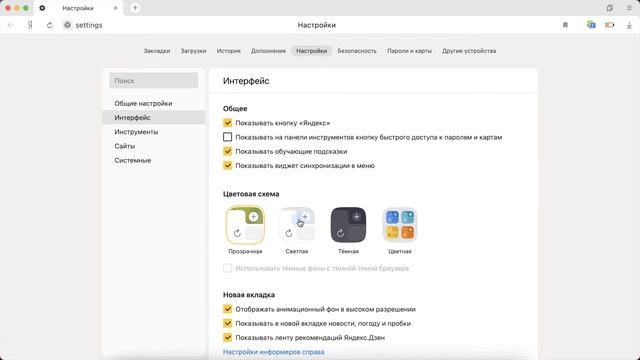
Task: Enable quick access button for passwords and cards
Action: tap(227, 137)
